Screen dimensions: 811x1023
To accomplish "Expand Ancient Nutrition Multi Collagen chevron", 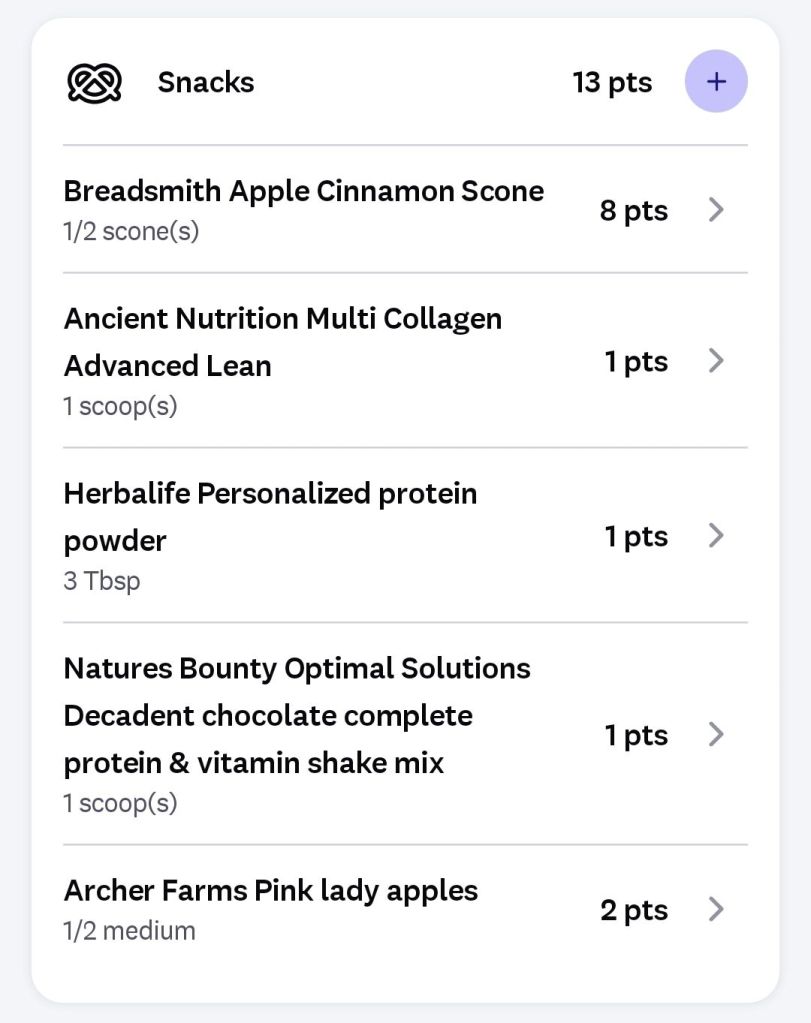I will tap(715, 361).
